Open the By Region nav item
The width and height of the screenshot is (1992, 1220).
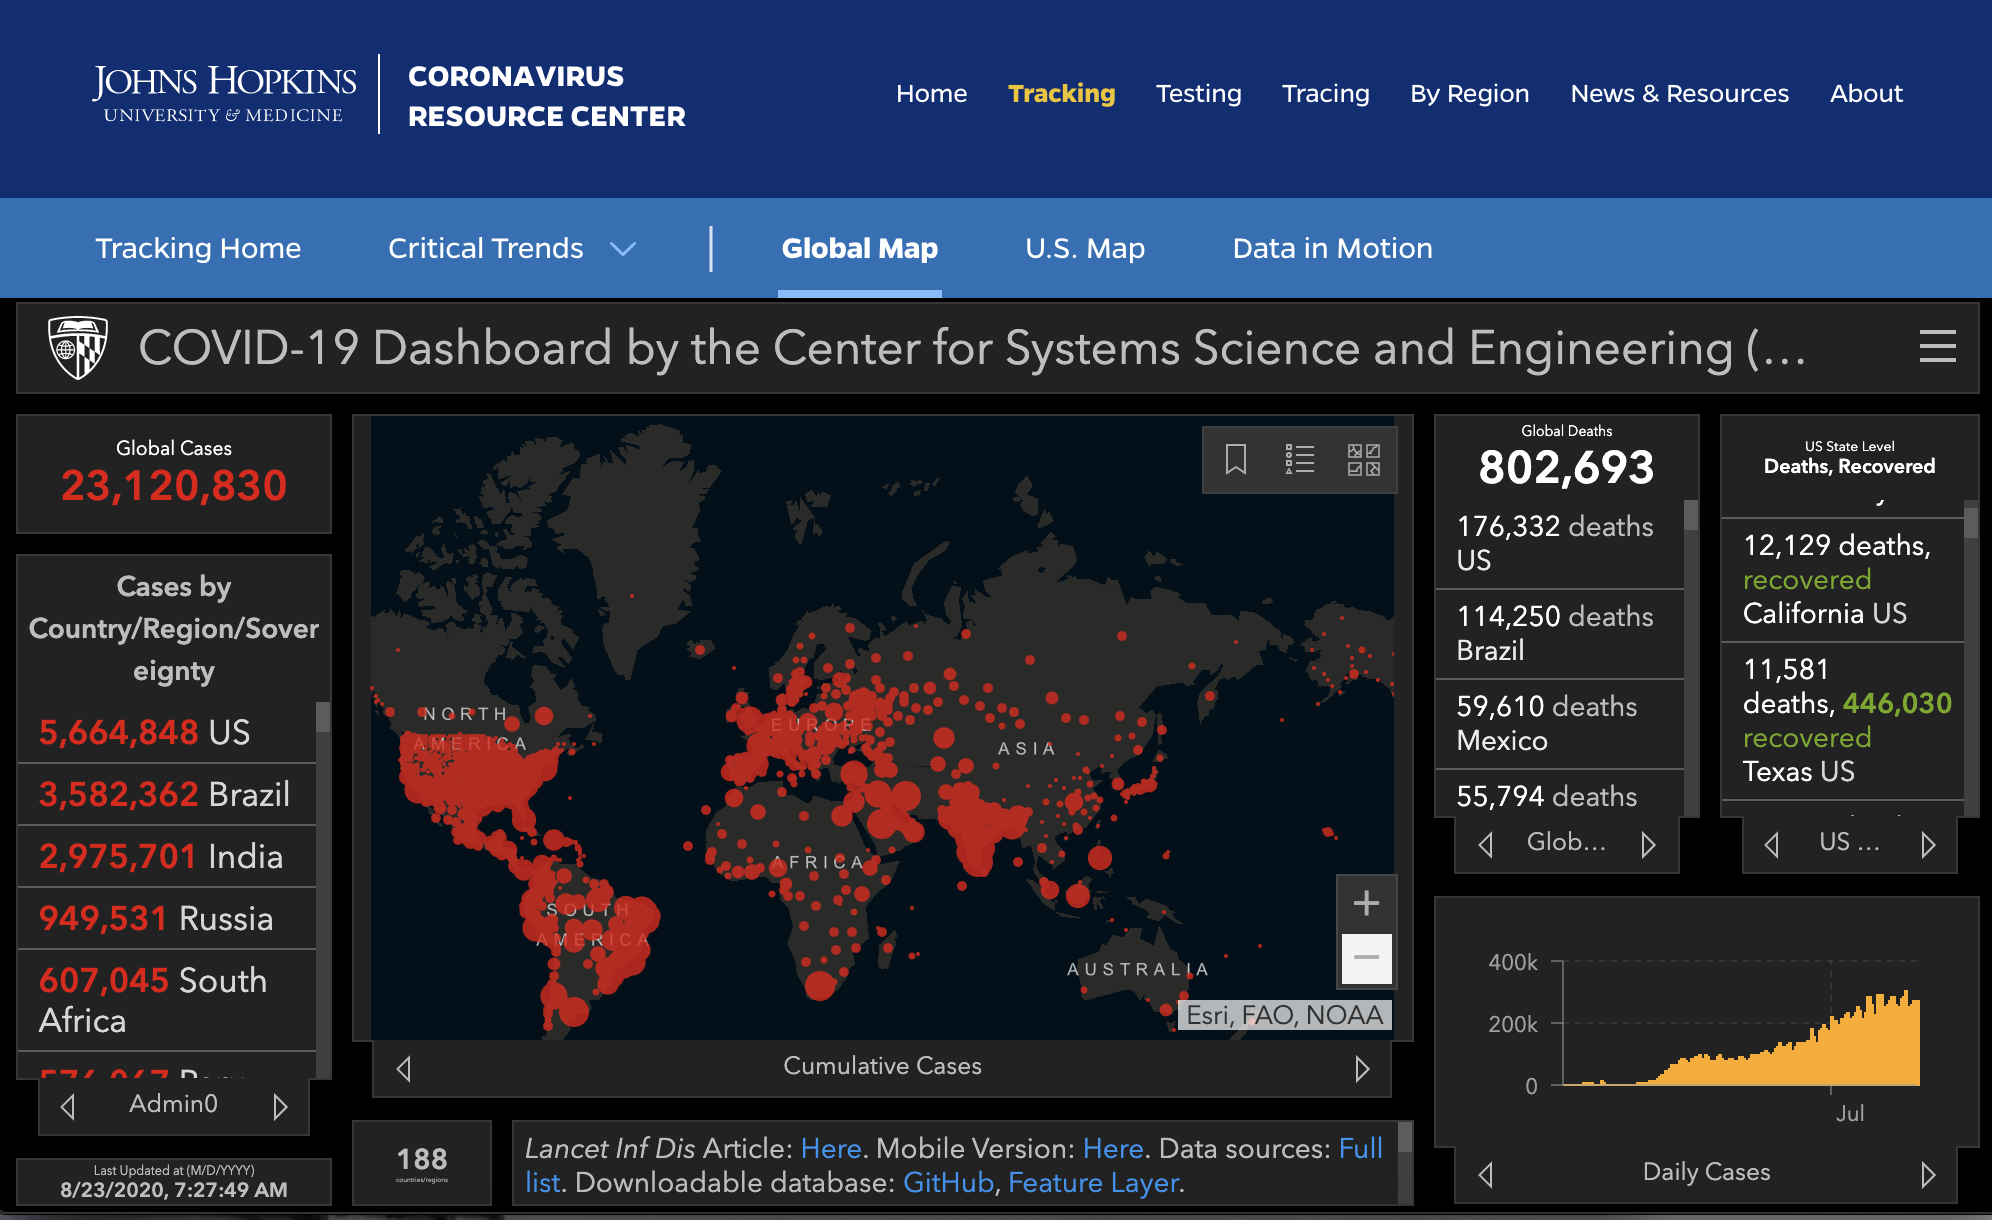click(1469, 93)
